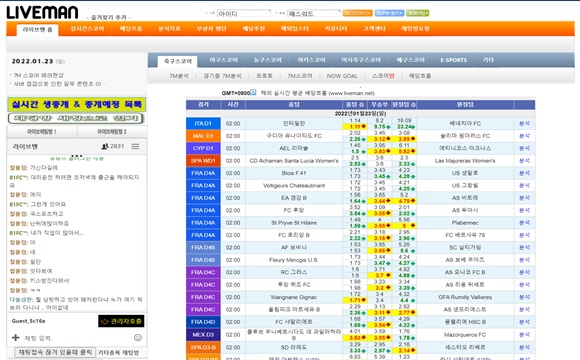This screenshot has height=360, width=580.
Task: Select the SPA WD1 league badge
Action: point(203,161)
